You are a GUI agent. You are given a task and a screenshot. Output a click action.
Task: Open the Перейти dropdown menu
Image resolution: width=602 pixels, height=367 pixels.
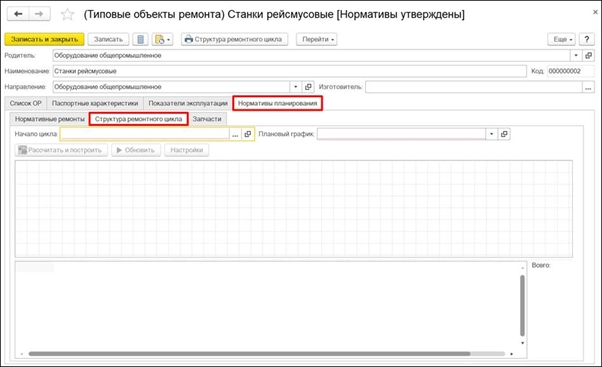317,39
